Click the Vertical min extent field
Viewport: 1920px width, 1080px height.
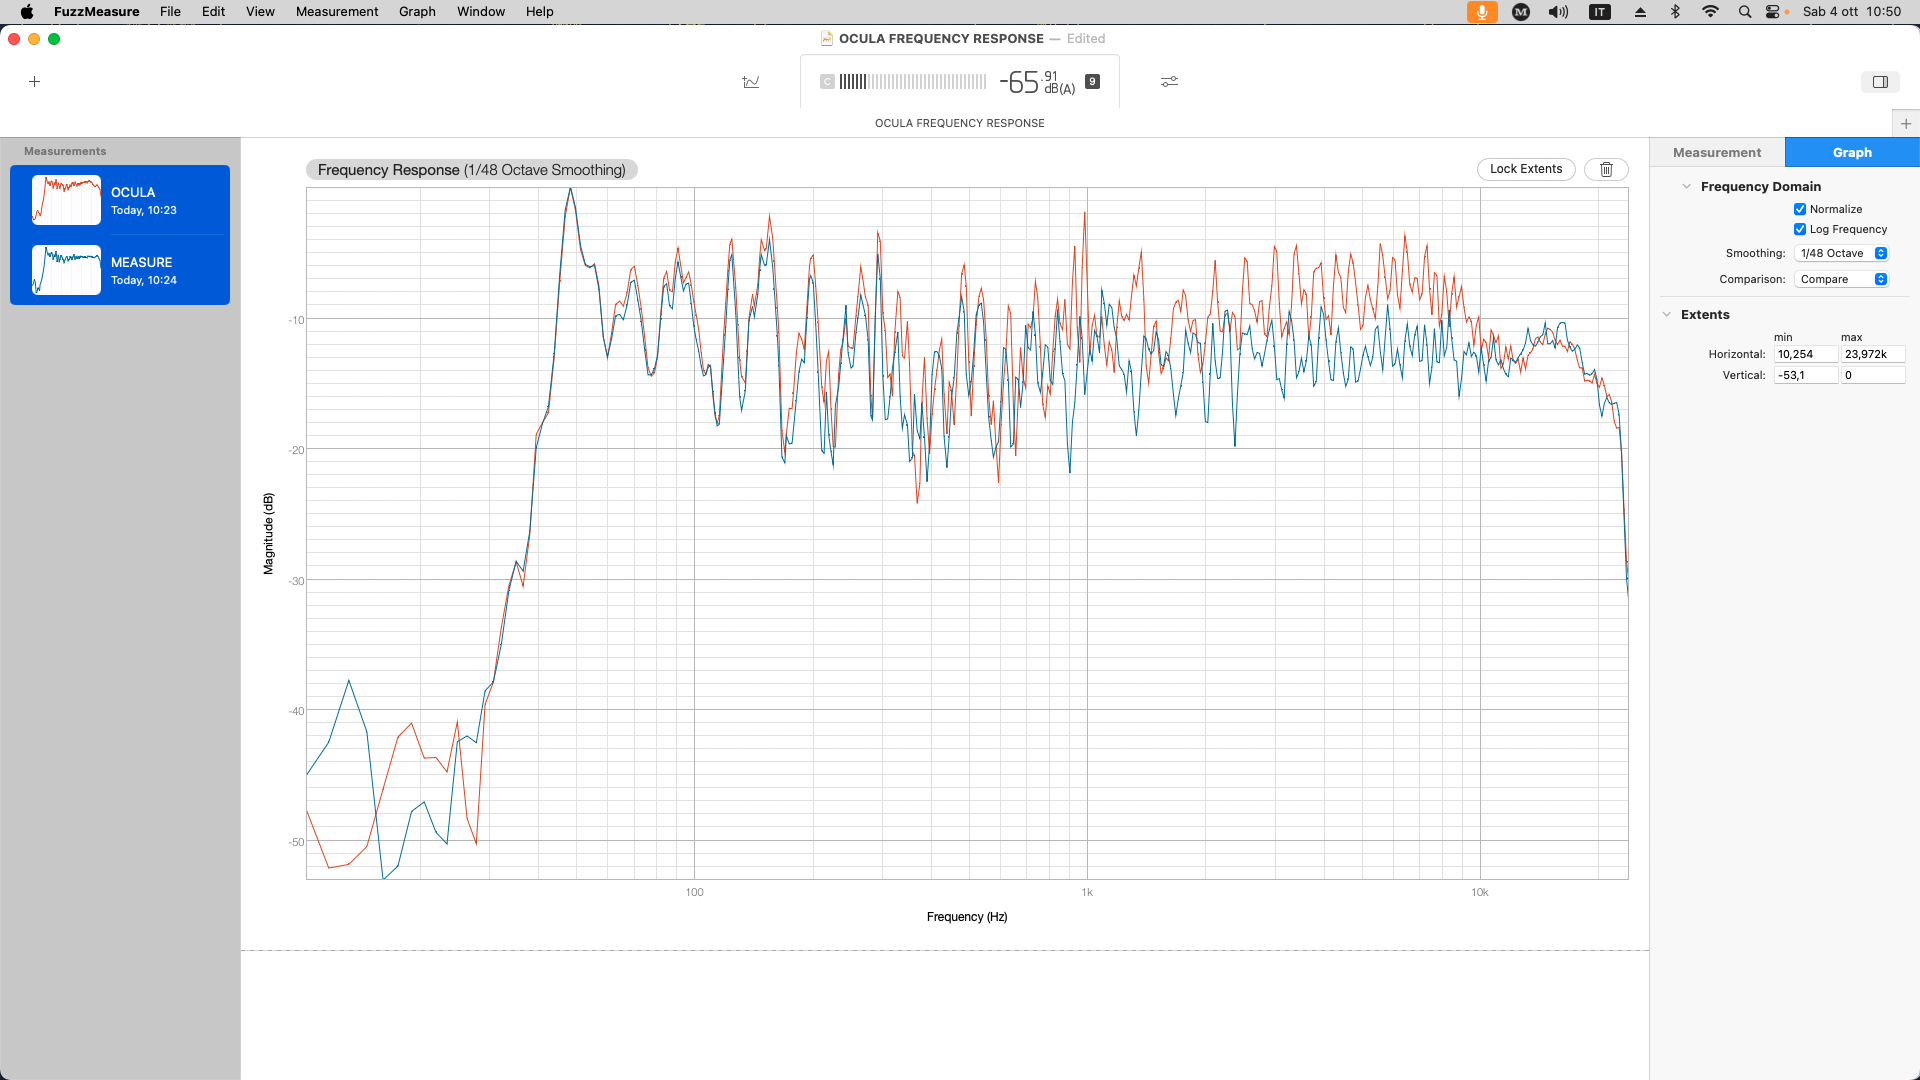click(x=1805, y=375)
